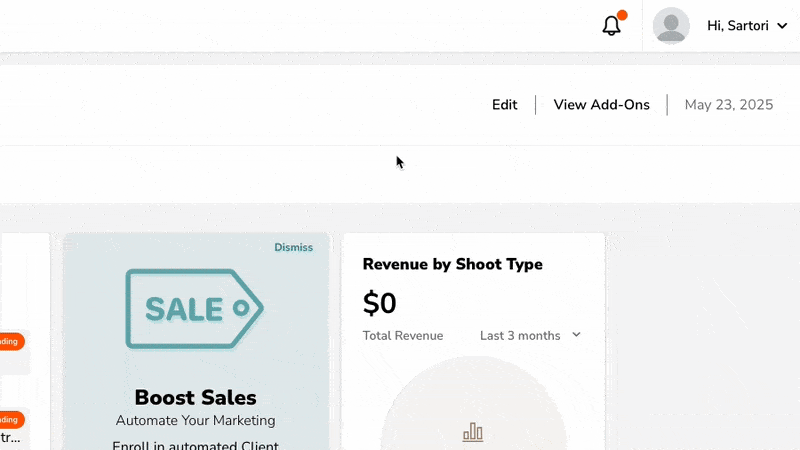The image size is (800, 450).
Task: Click the Automate Your Marketing subtitle
Action: coord(195,421)
